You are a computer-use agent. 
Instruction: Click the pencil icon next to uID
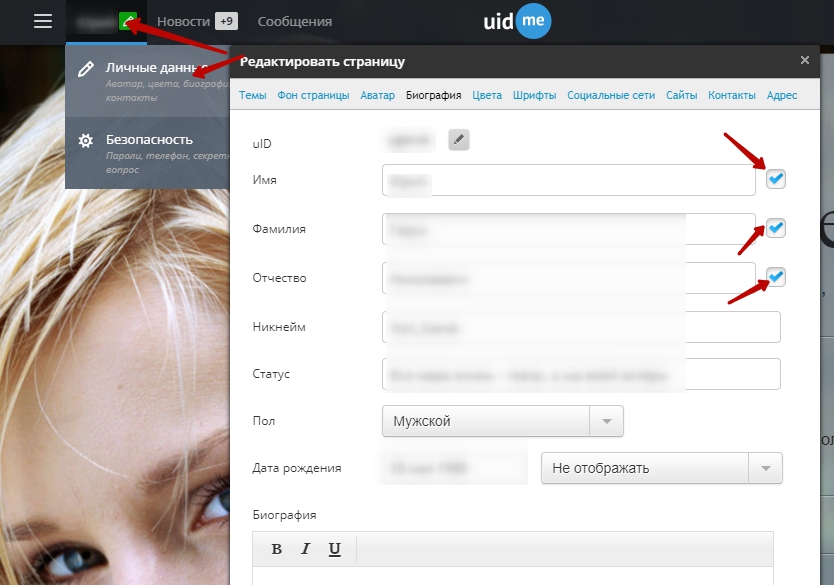pyautogui.click(x=458, y=140)
